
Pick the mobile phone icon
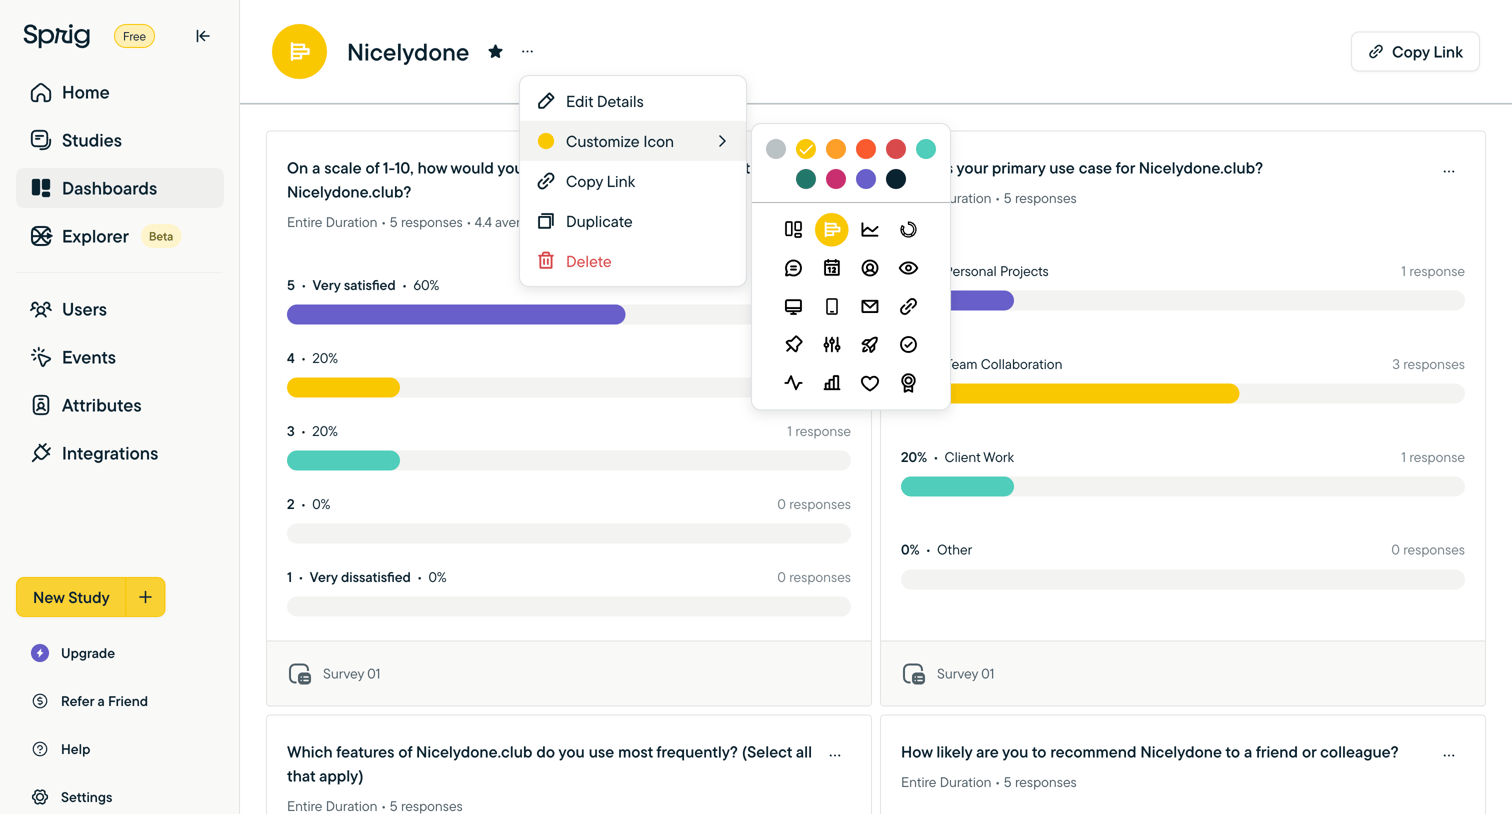[832, 306]
